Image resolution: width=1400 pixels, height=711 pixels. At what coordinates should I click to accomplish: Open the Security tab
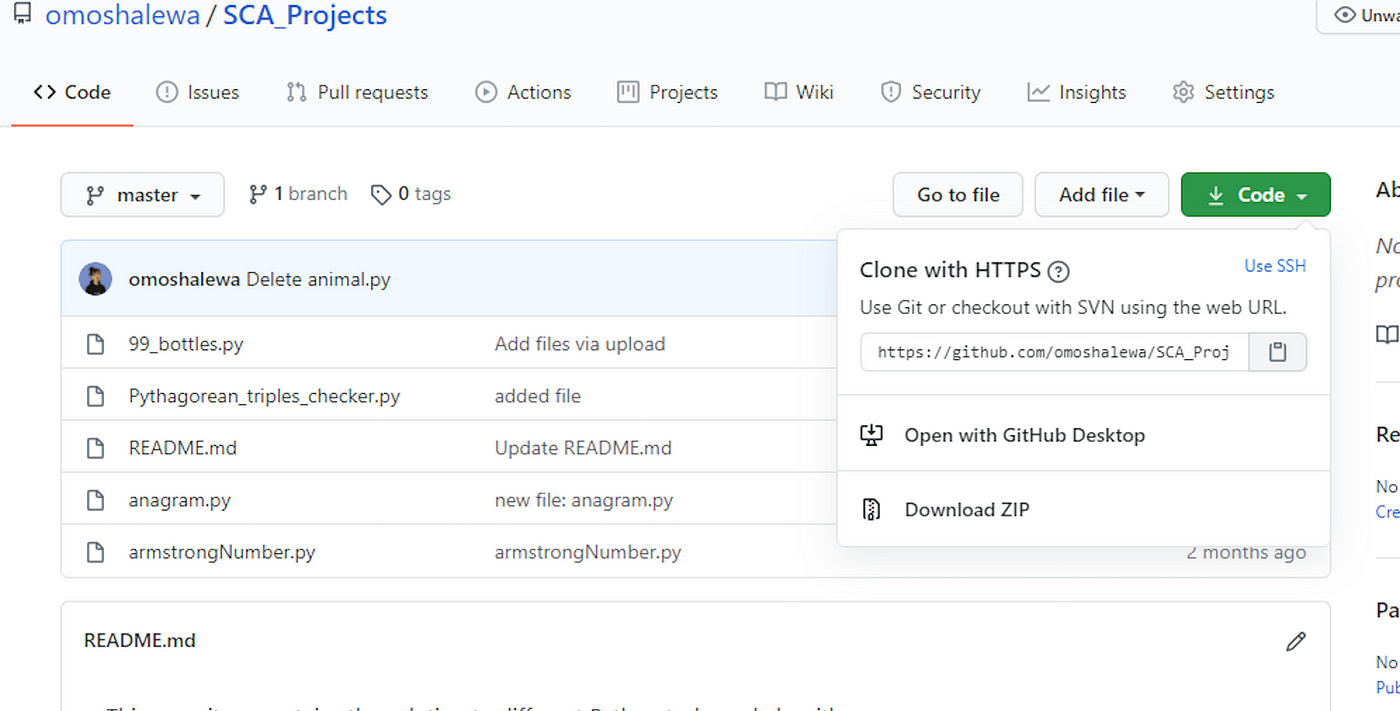click(x=930, y=92)
